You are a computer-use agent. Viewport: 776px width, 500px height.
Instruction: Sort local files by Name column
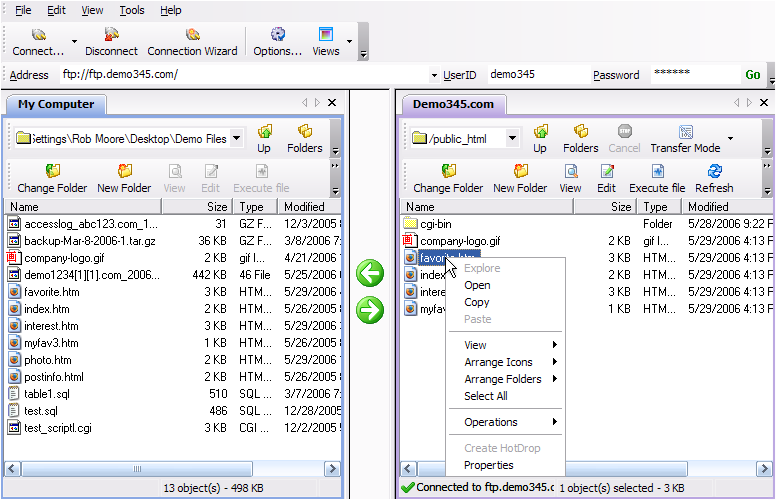tap(83, 206)
